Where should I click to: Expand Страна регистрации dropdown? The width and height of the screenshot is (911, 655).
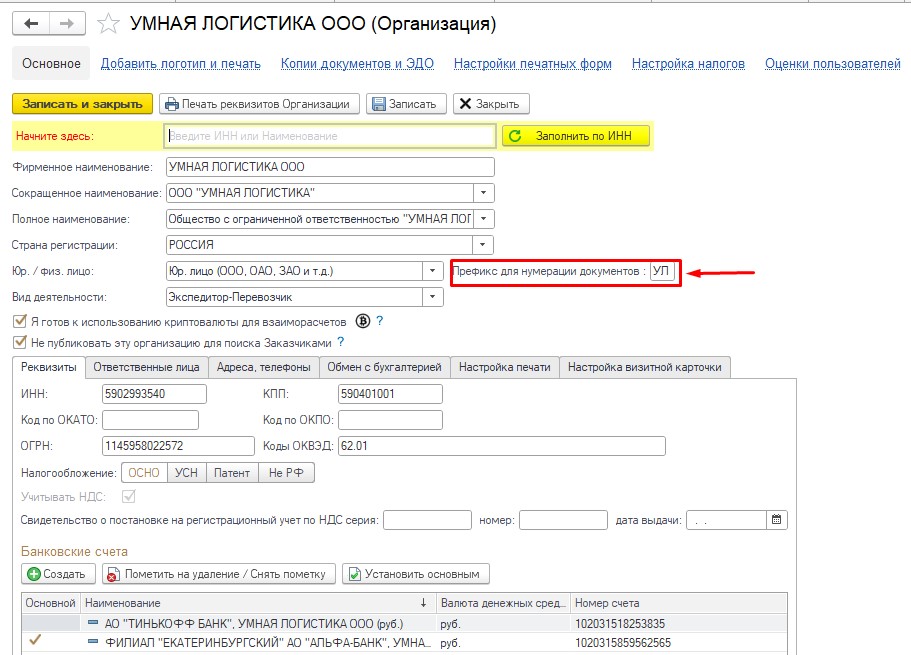tap(483, 245)
